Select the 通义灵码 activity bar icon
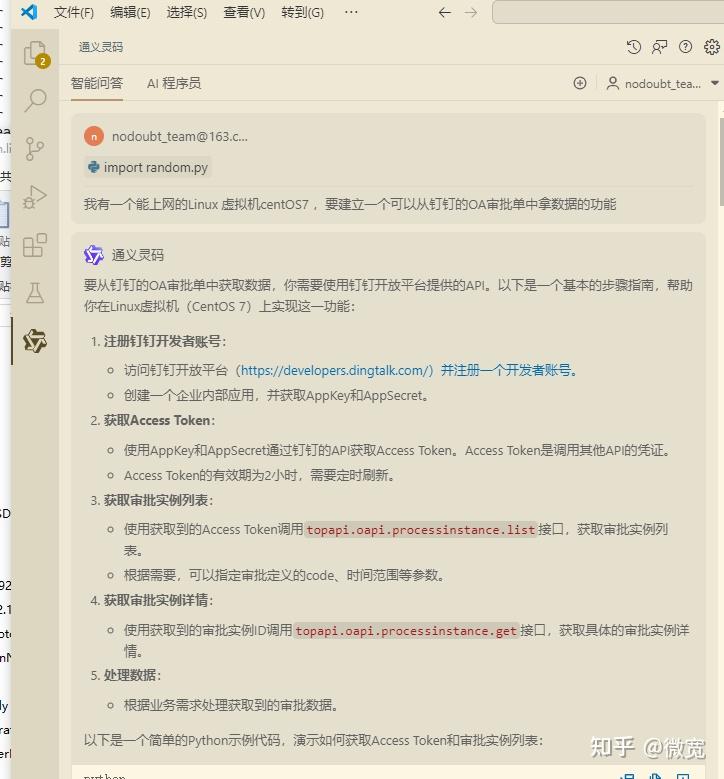Screen dimensions: 724x779 [35, 341]
